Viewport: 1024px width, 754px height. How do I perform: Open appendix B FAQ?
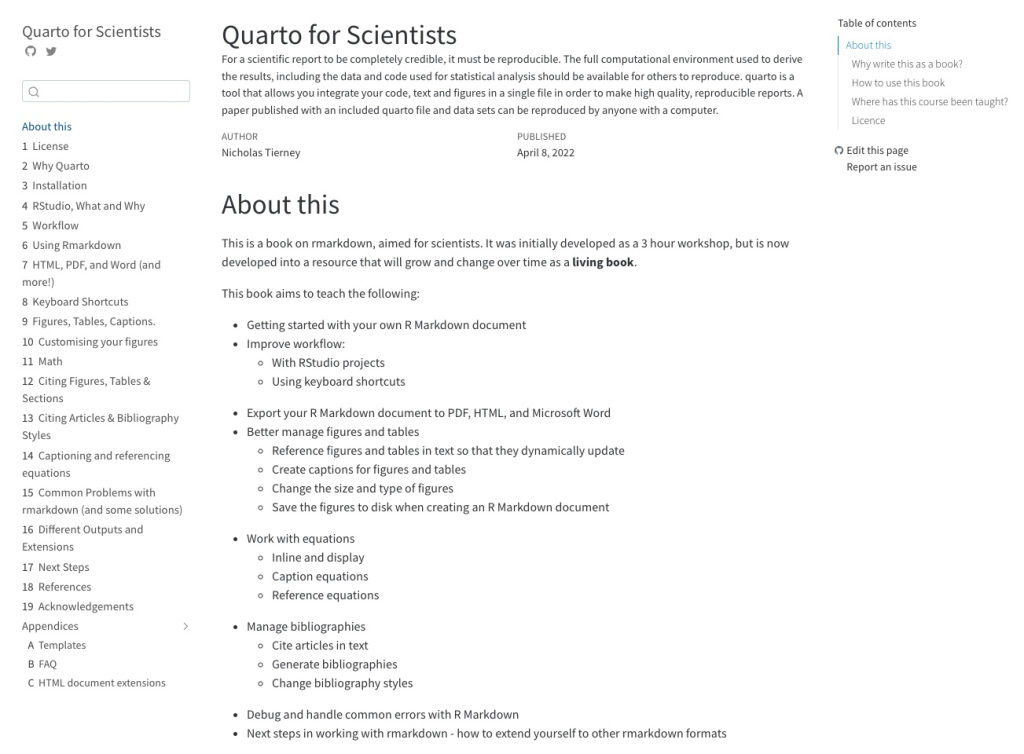[x=42, y=664]
